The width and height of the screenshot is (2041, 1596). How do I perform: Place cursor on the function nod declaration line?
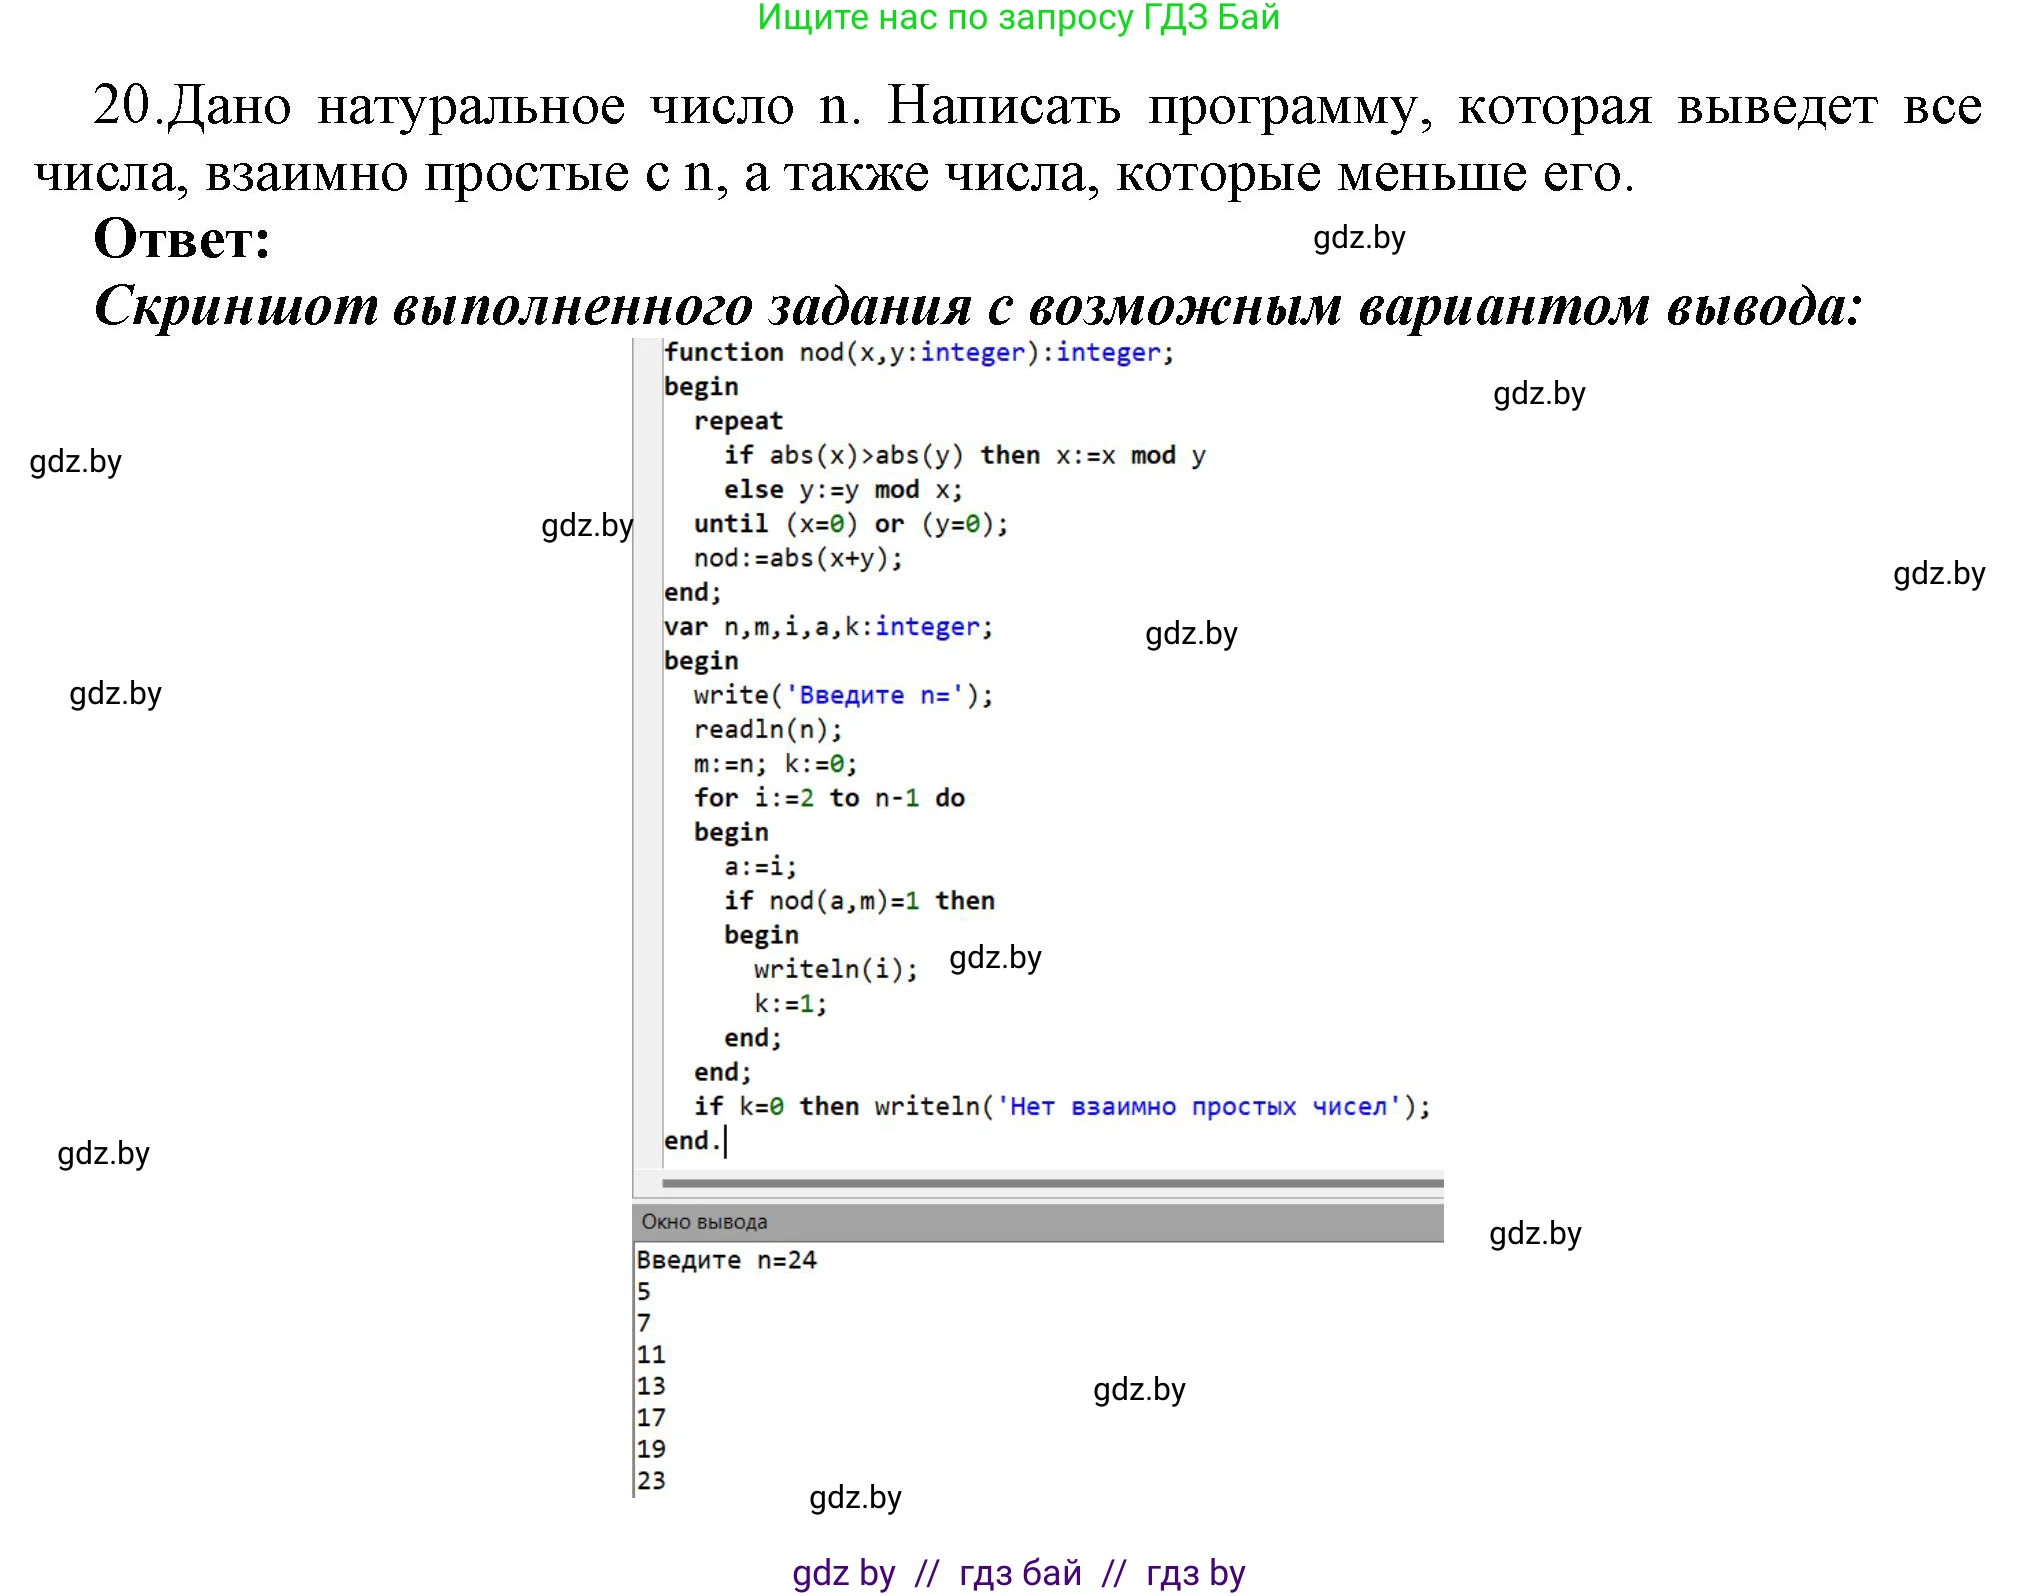915,352
